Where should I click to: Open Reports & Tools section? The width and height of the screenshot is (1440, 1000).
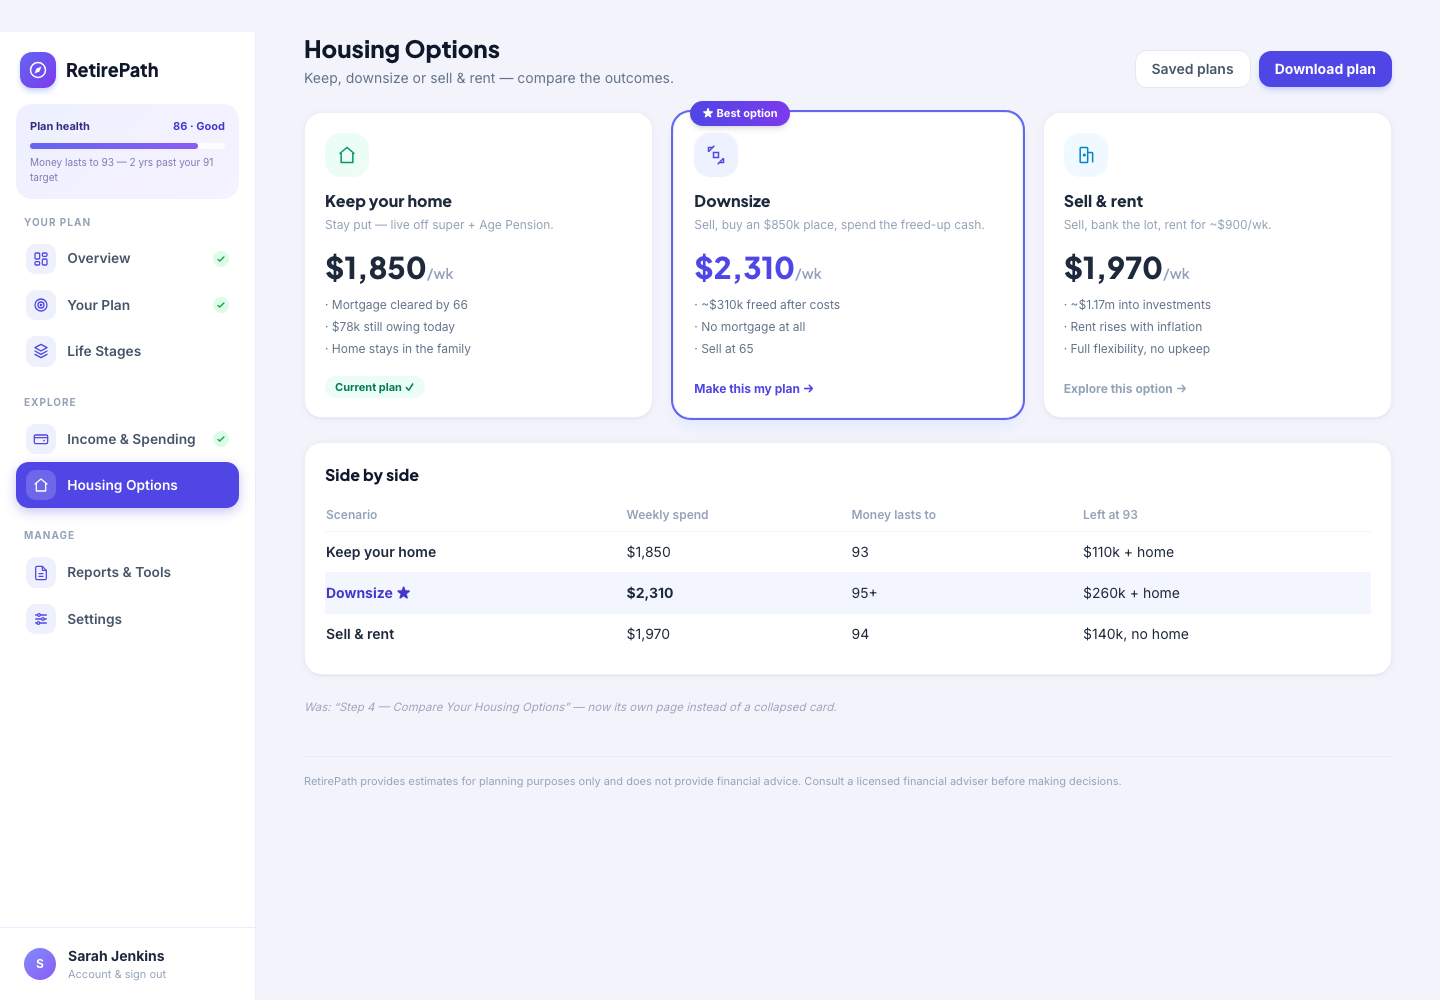pos(127,572)
